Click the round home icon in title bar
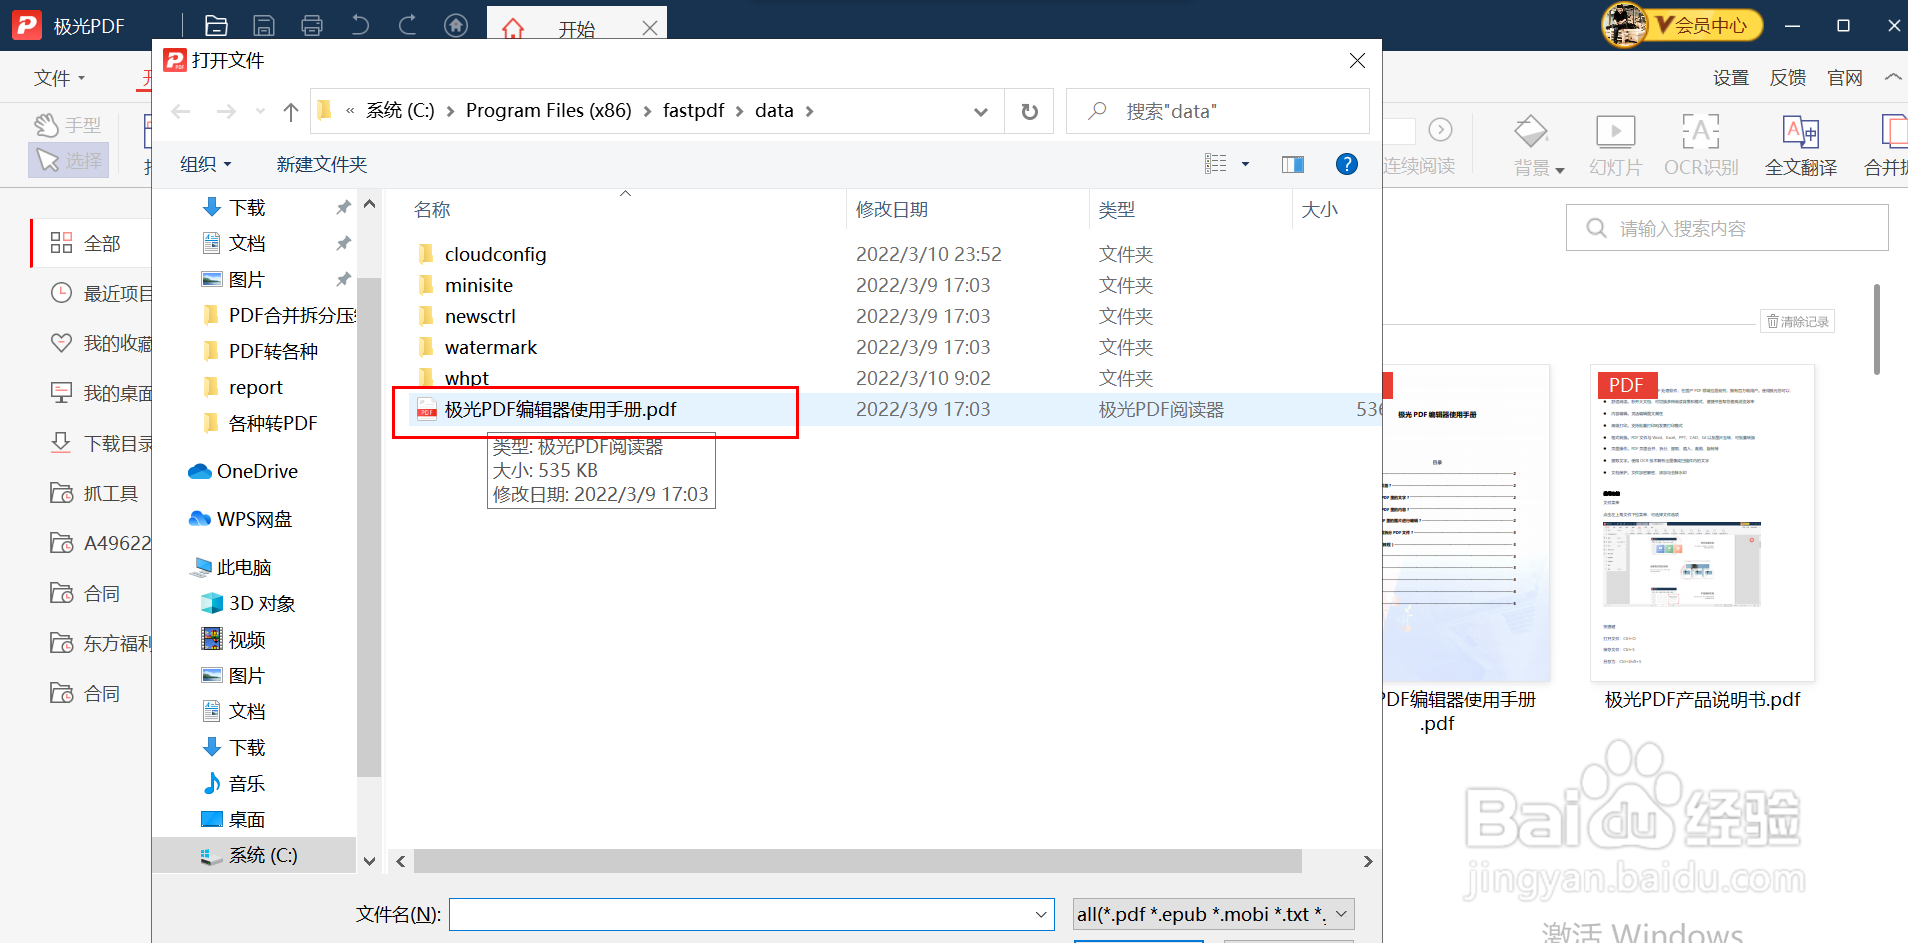Image resolution: width=1908 pixels, height=943 pixels. [456, 26]
